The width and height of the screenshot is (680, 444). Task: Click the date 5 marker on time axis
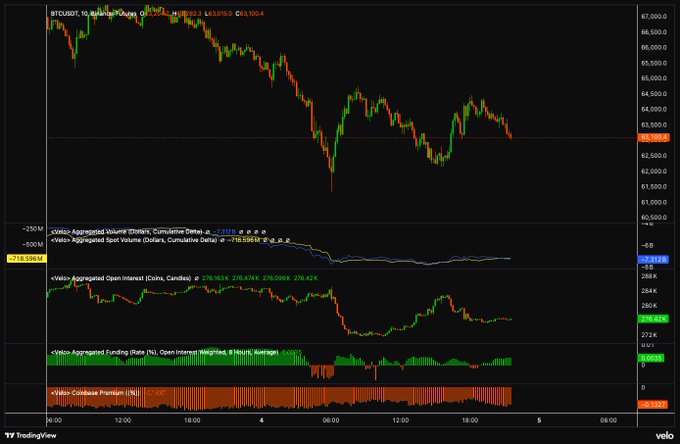tap(539, 420)
